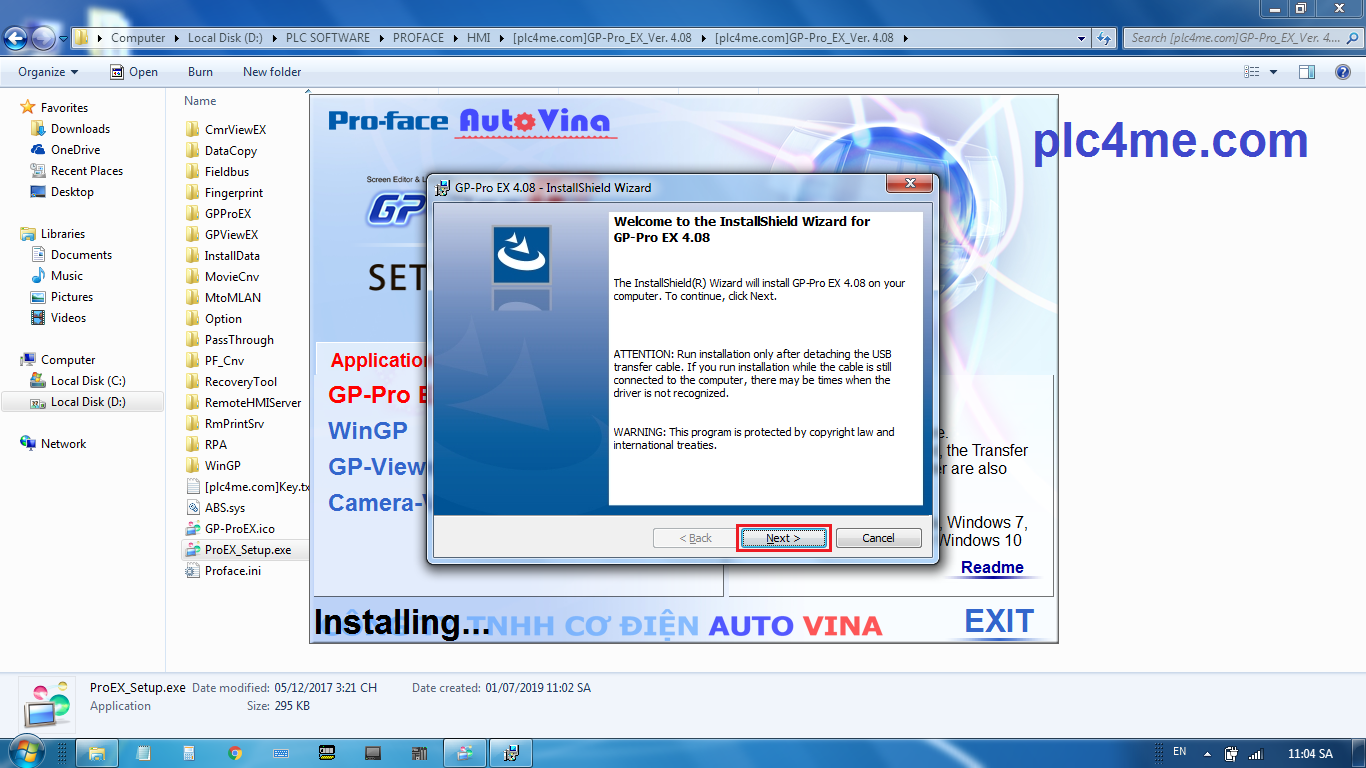
Task: Open Calculator from the taskbar
Action: pyautogui.click(x=188, y=753)
